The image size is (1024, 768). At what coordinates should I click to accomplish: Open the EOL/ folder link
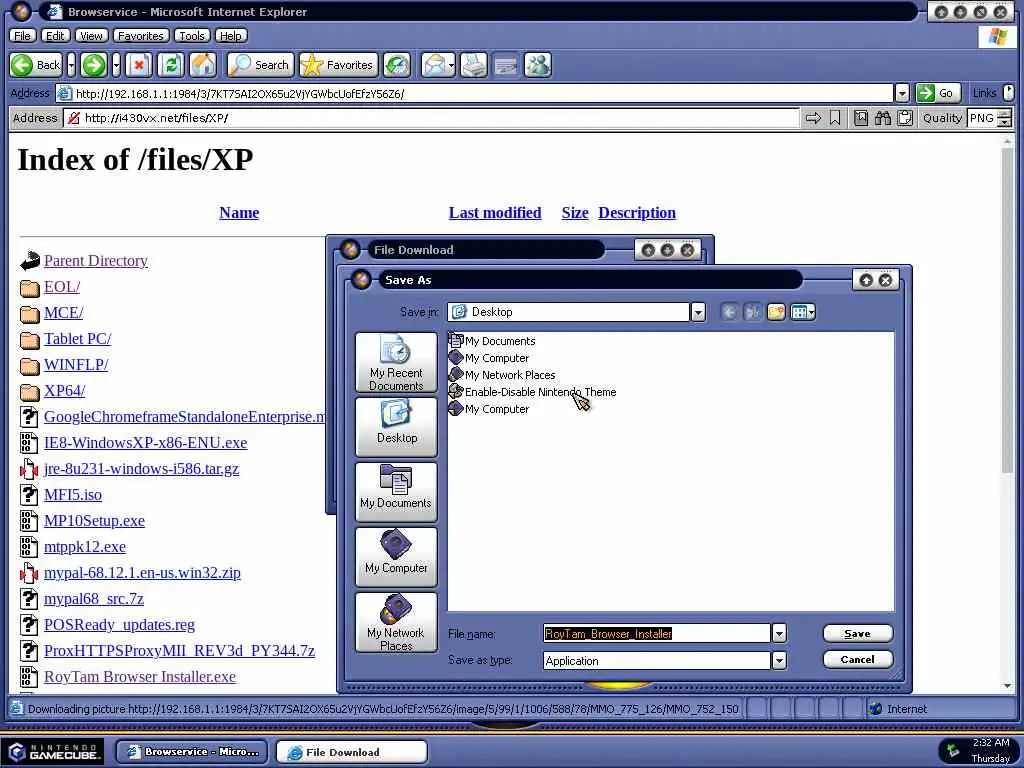[x=62, y=287]
